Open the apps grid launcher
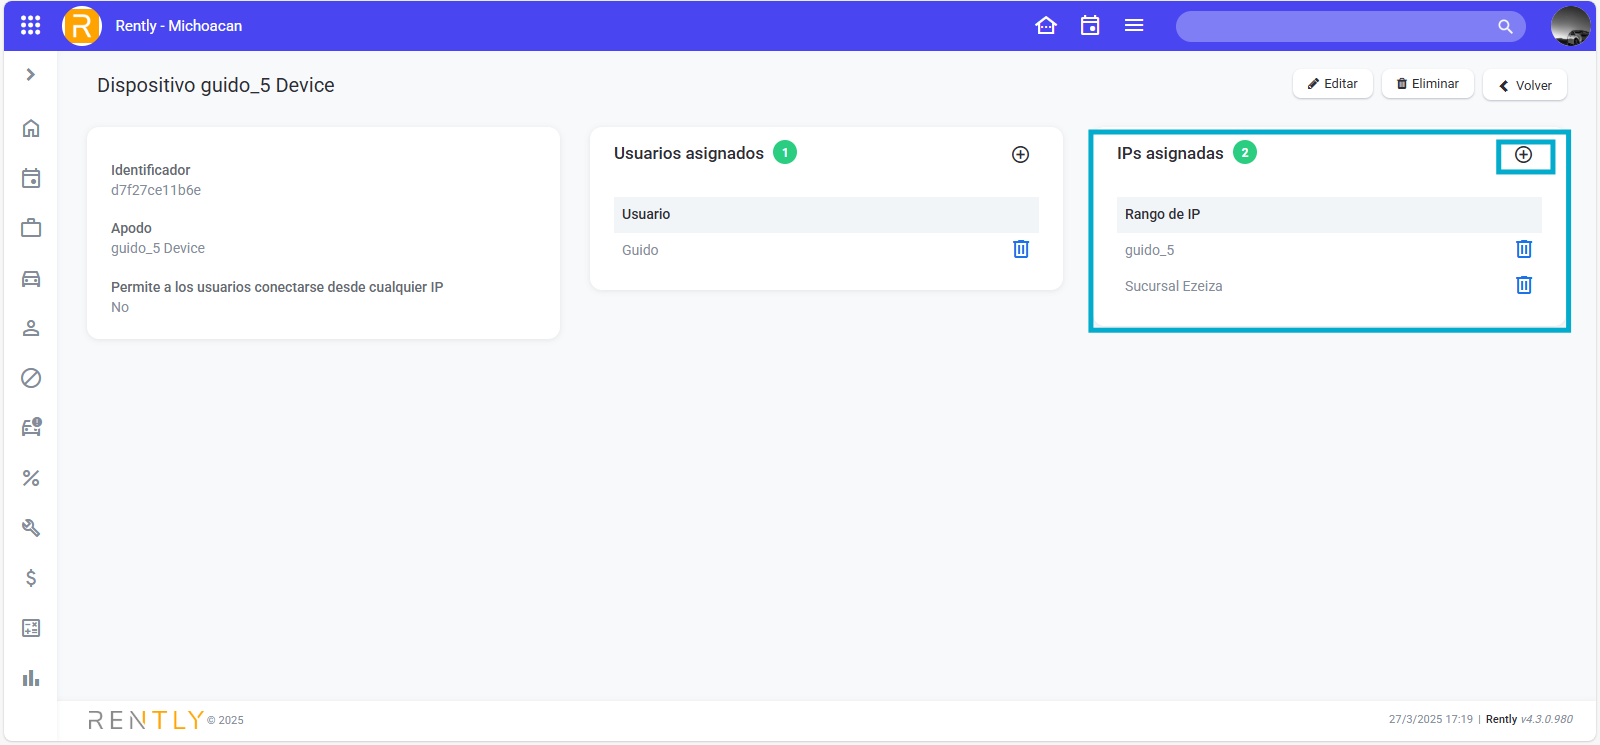The height and width of the screenshot is (745, 1600). (x=31, y=26)
